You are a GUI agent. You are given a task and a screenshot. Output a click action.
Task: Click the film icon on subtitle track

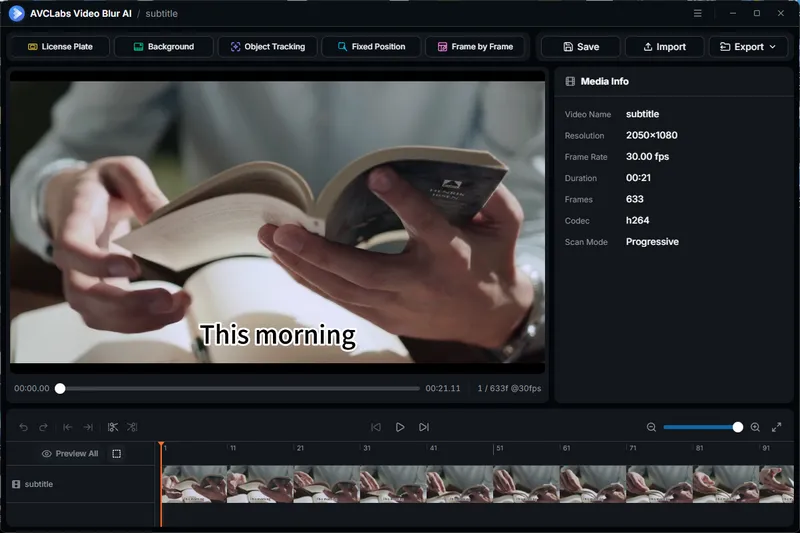(16, 484)
